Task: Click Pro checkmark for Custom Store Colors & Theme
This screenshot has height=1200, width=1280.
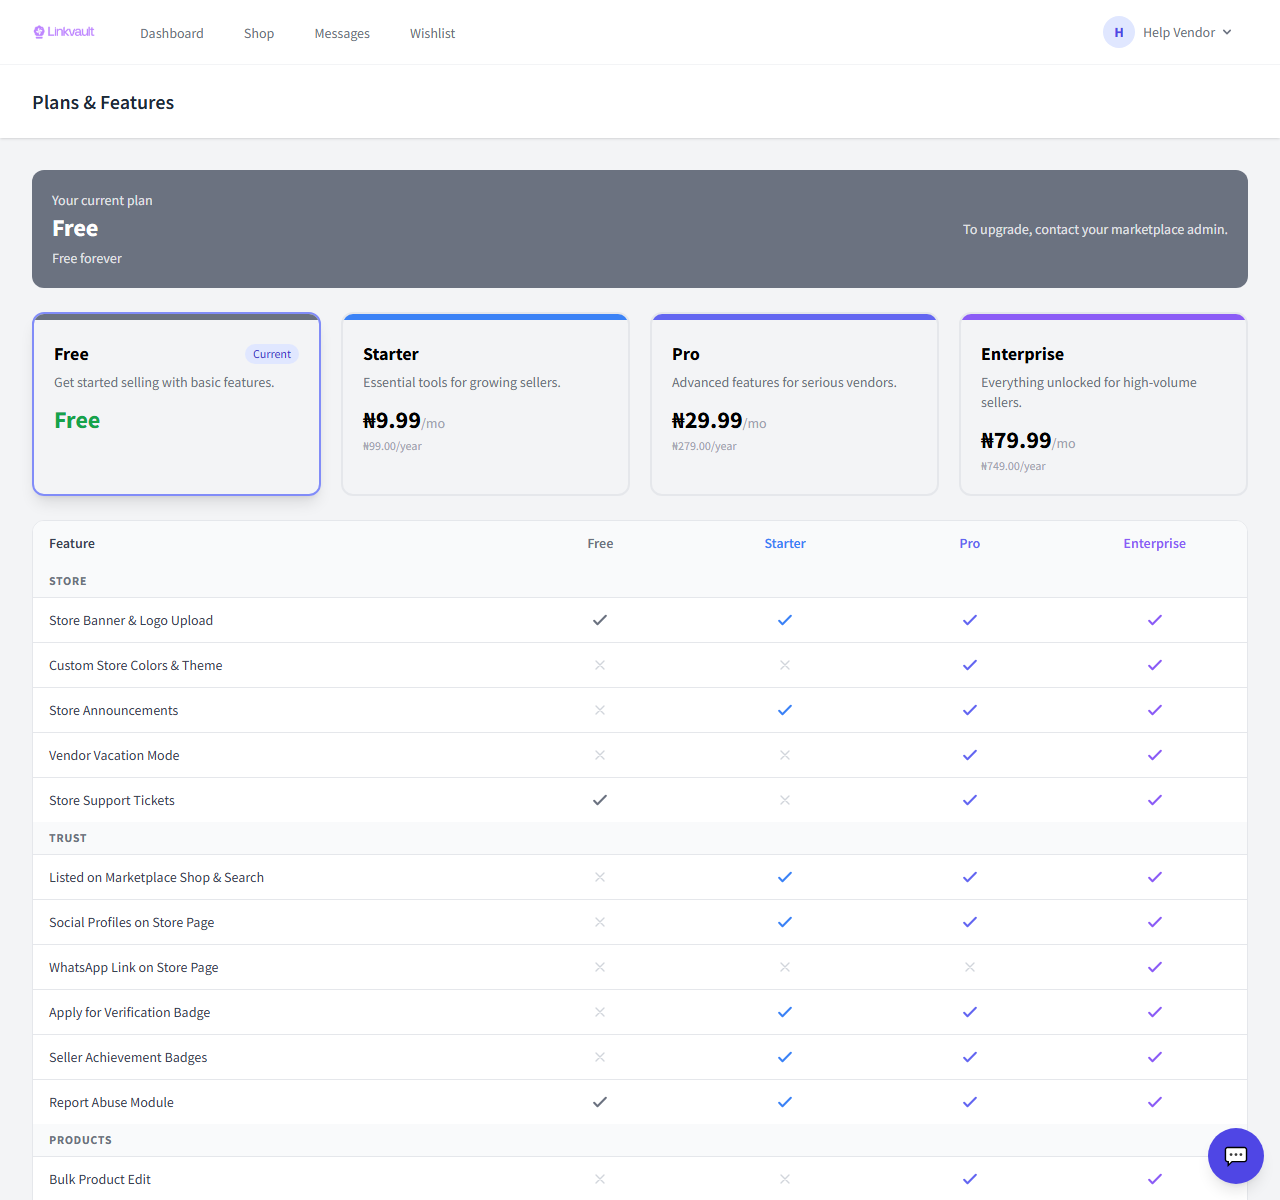Action: tap(970, 665)
